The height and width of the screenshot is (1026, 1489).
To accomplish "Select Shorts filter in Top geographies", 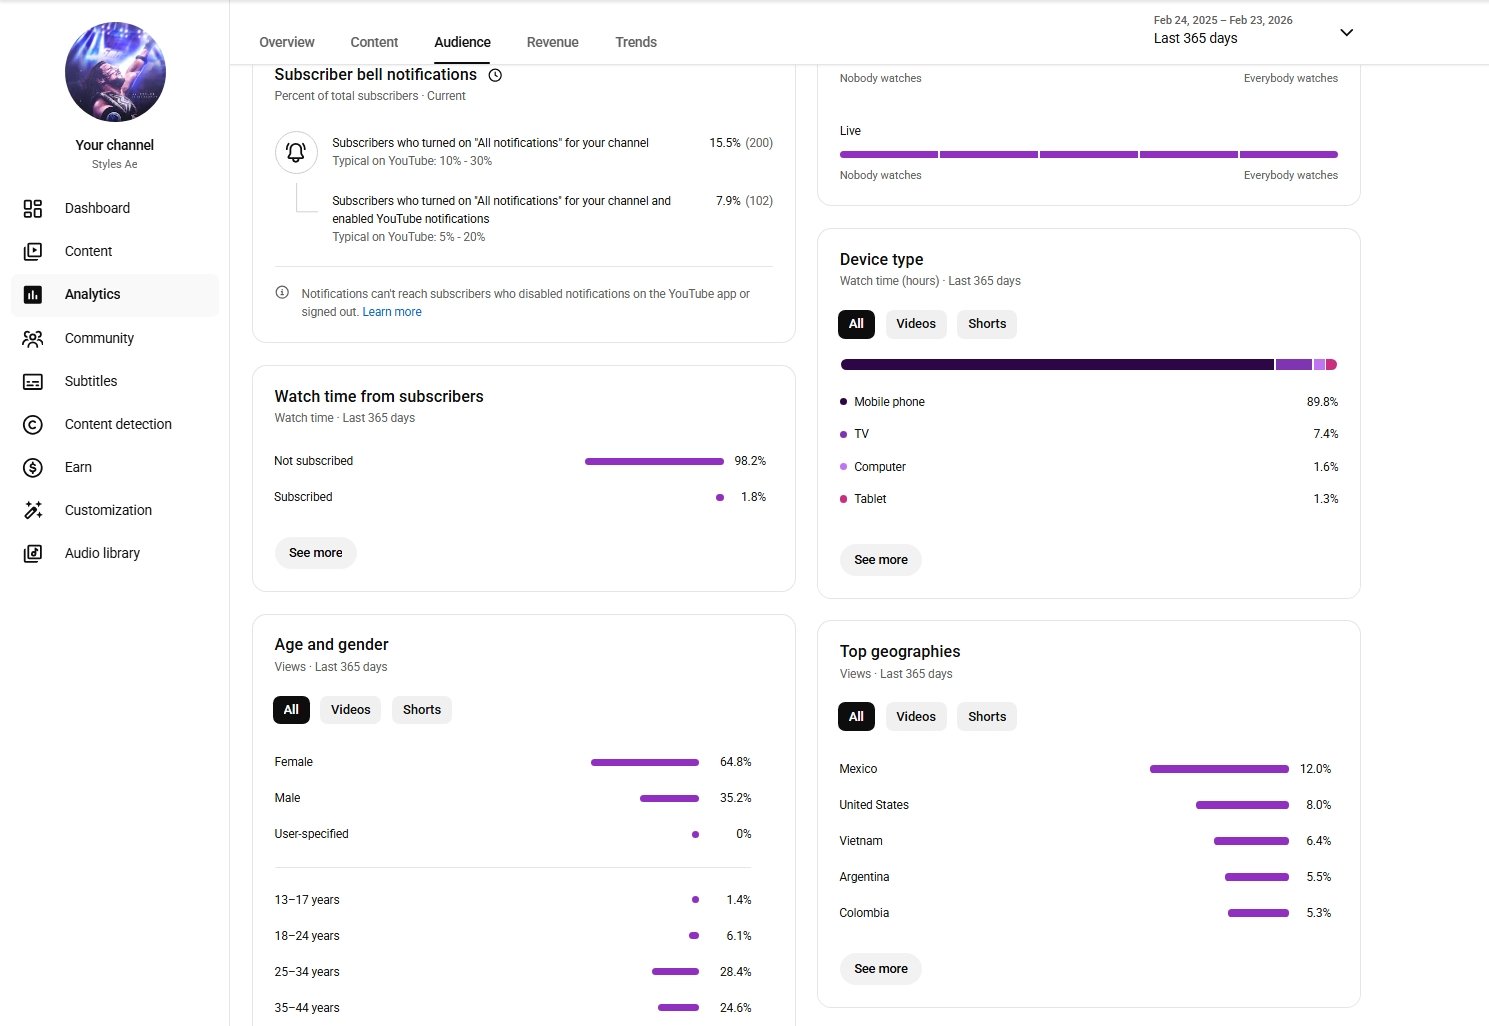I will pos(986,717).
